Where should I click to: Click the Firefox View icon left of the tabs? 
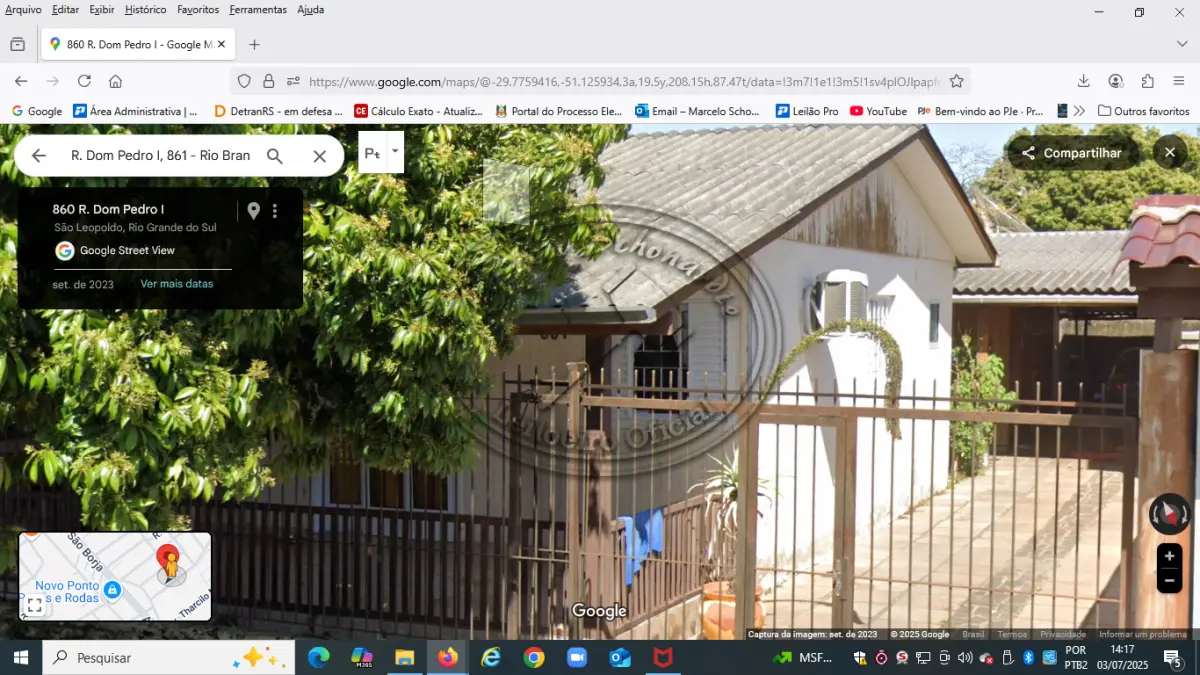pos(17,44)
